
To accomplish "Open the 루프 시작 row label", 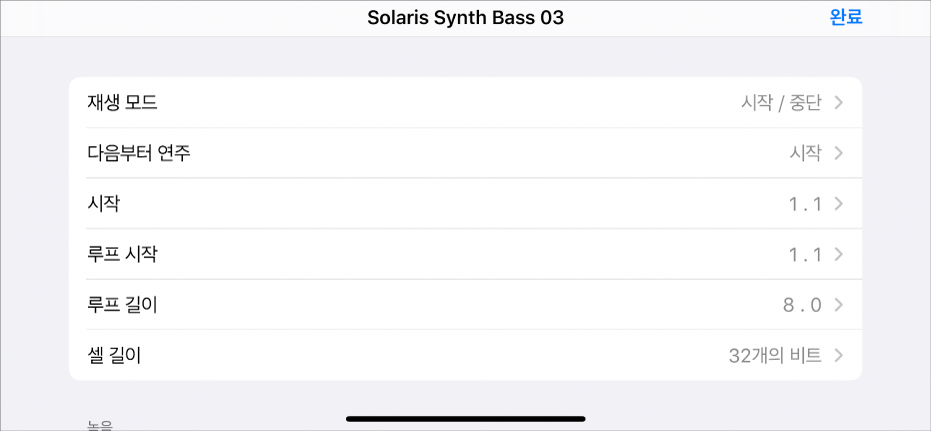I will click(x=123, y=254).
